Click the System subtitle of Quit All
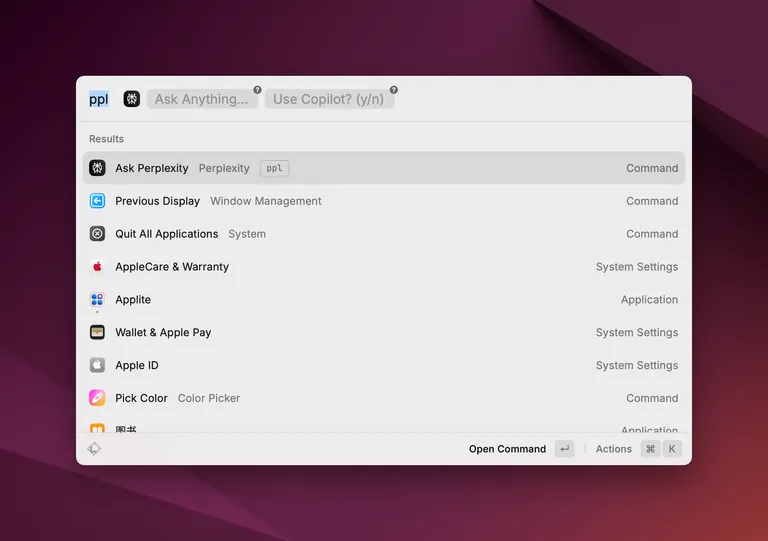 [x=247, y=234]
